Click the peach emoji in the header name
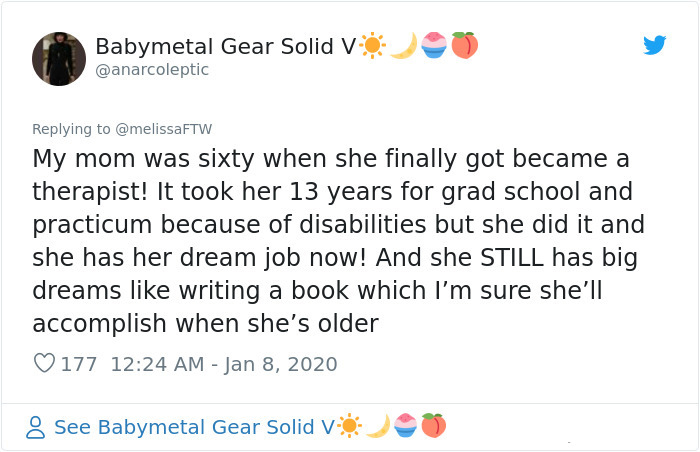The height and width of the screenshot is (452, 700). pyautogui.click(x=464, y=45)
